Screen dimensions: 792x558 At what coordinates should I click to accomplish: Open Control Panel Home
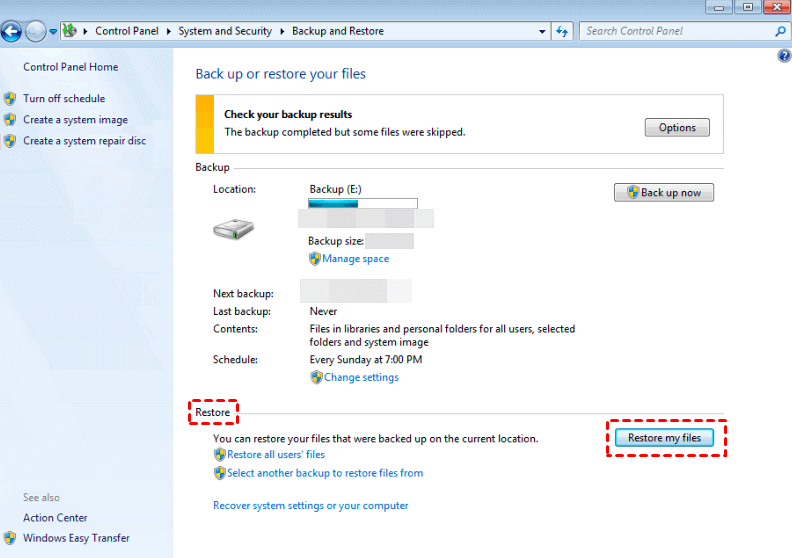[x=71, y=67]
